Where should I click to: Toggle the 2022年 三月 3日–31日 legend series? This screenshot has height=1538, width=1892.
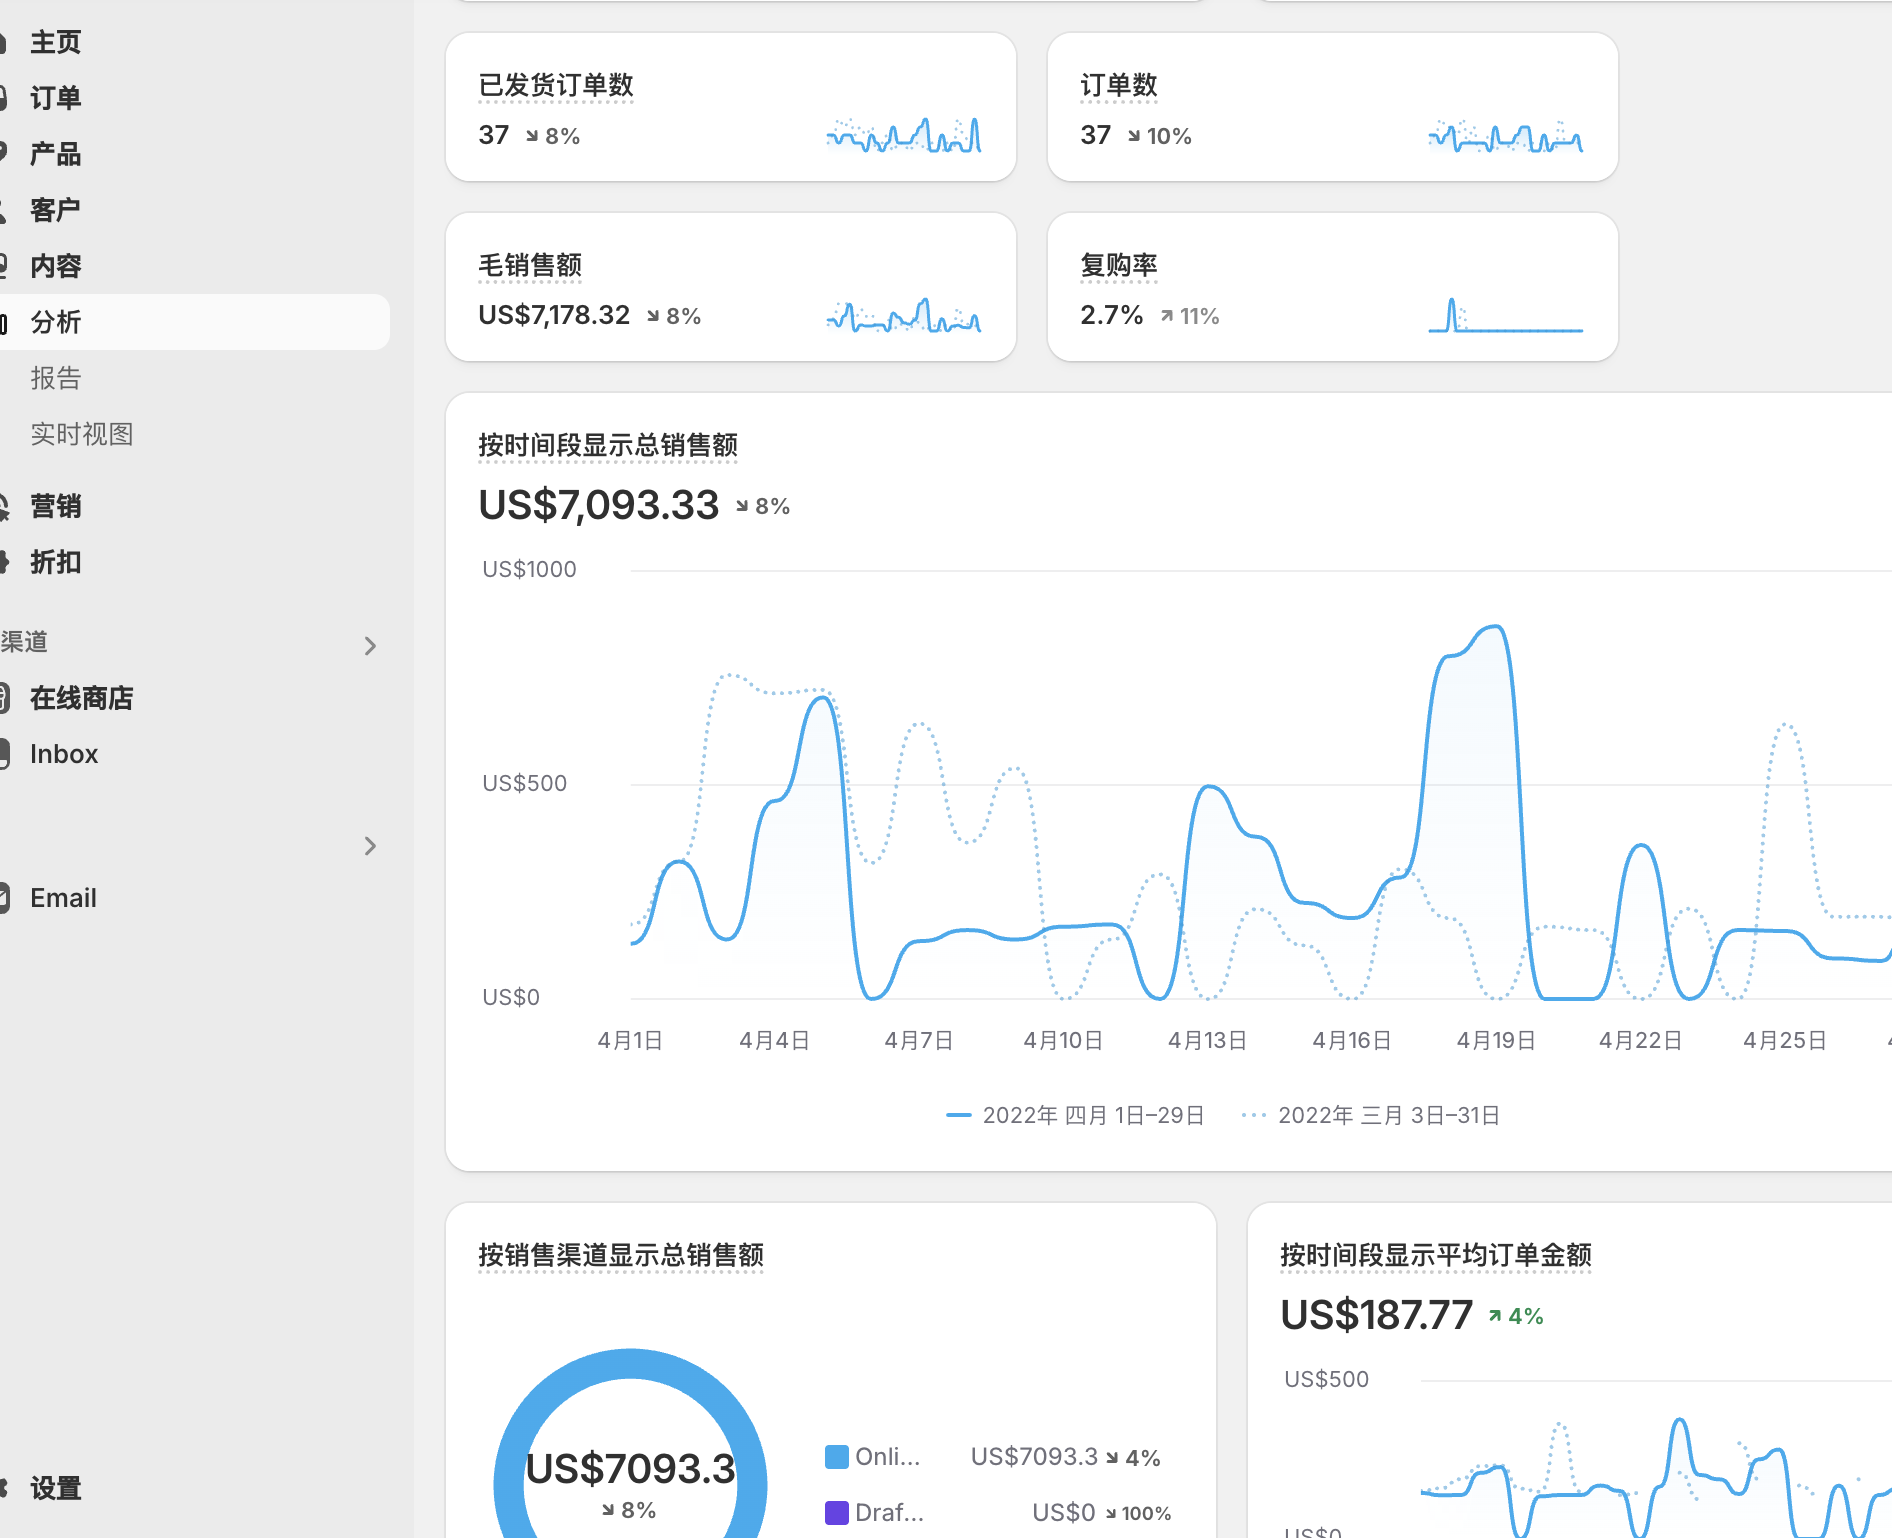pyautogui.click(x=1371, y=1115)
